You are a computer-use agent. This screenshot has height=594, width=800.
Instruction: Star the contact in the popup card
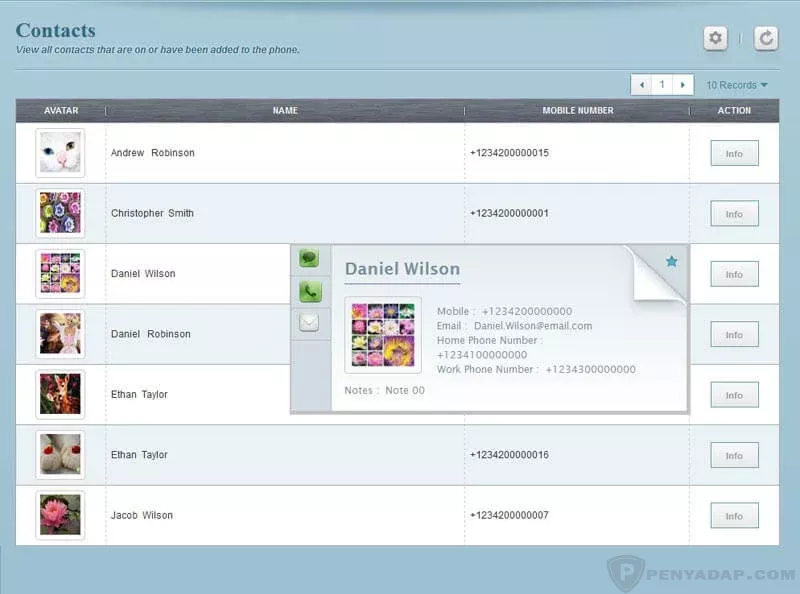click(672, 261)
